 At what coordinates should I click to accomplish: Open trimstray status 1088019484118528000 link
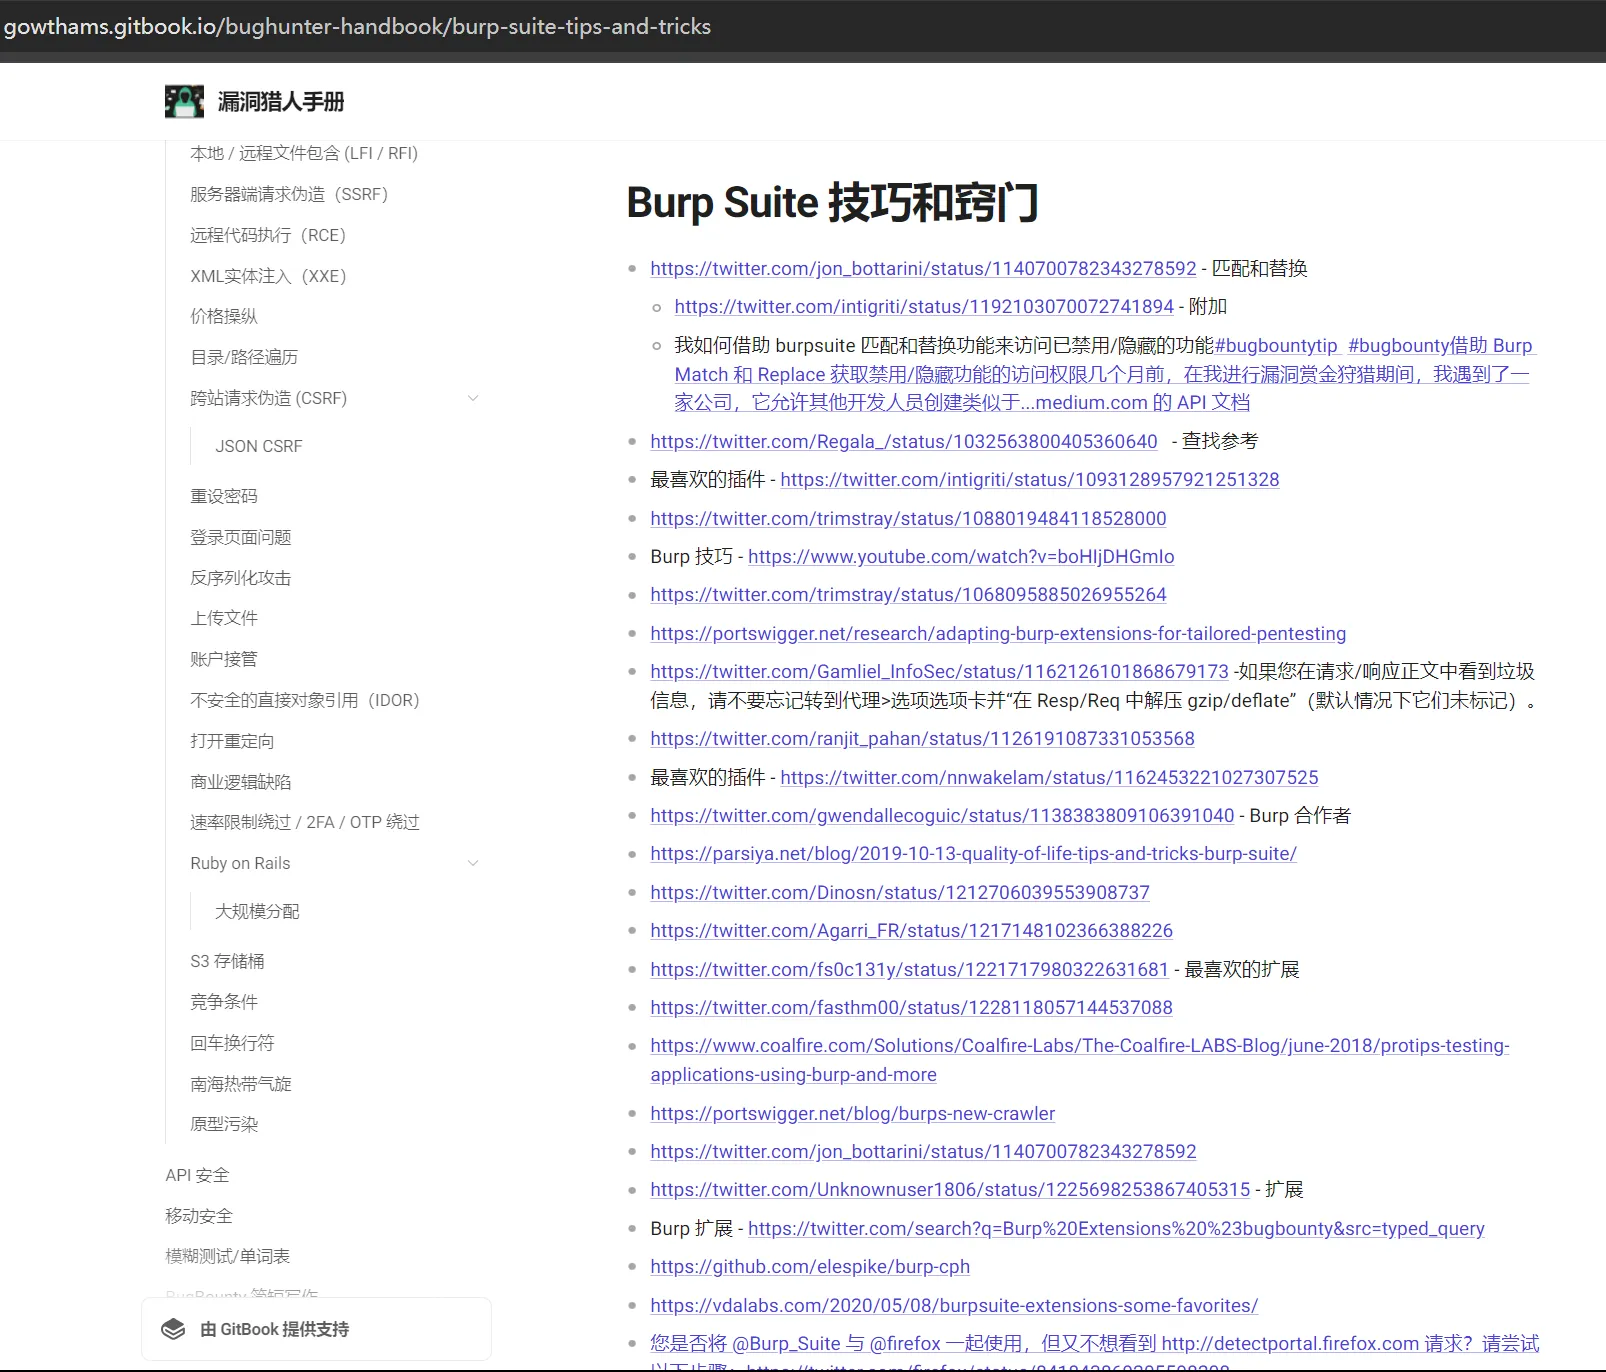tap(908, 518)
